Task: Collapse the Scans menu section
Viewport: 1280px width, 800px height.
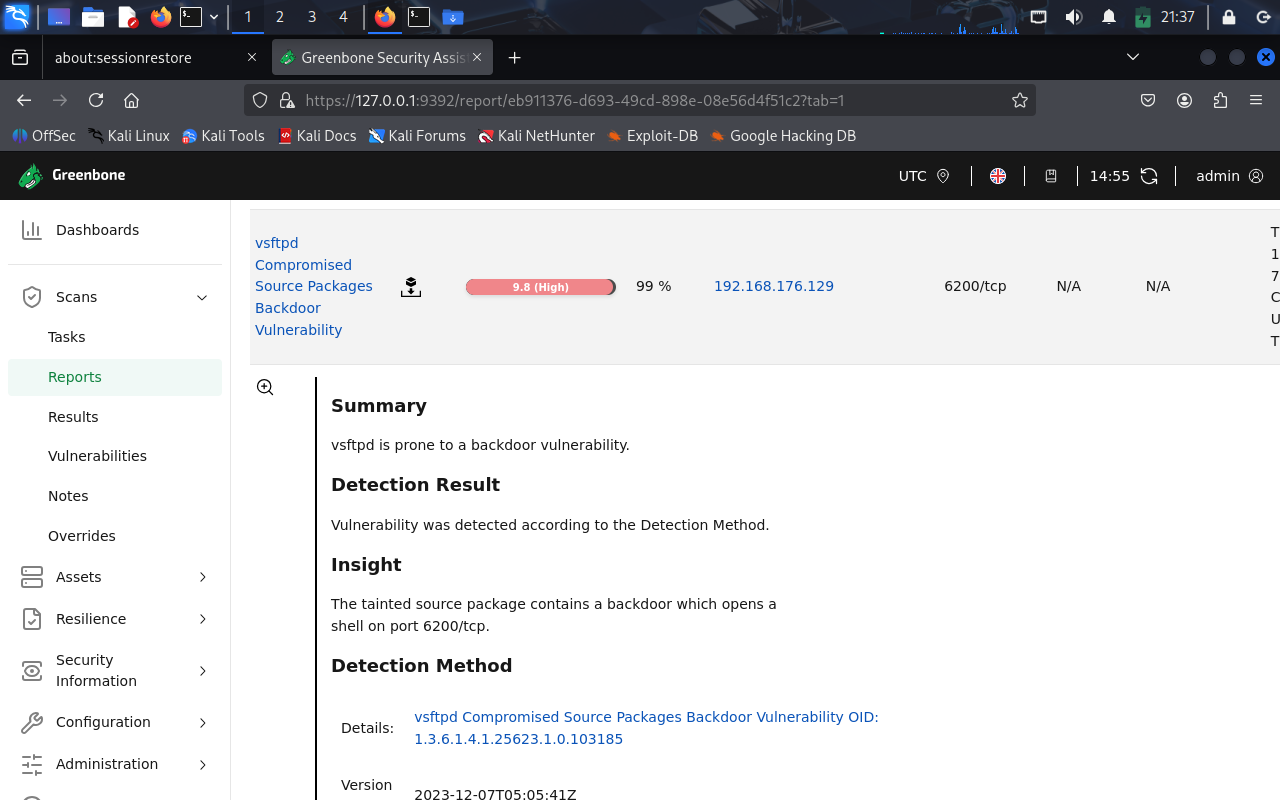Action: tap(202, 297)
